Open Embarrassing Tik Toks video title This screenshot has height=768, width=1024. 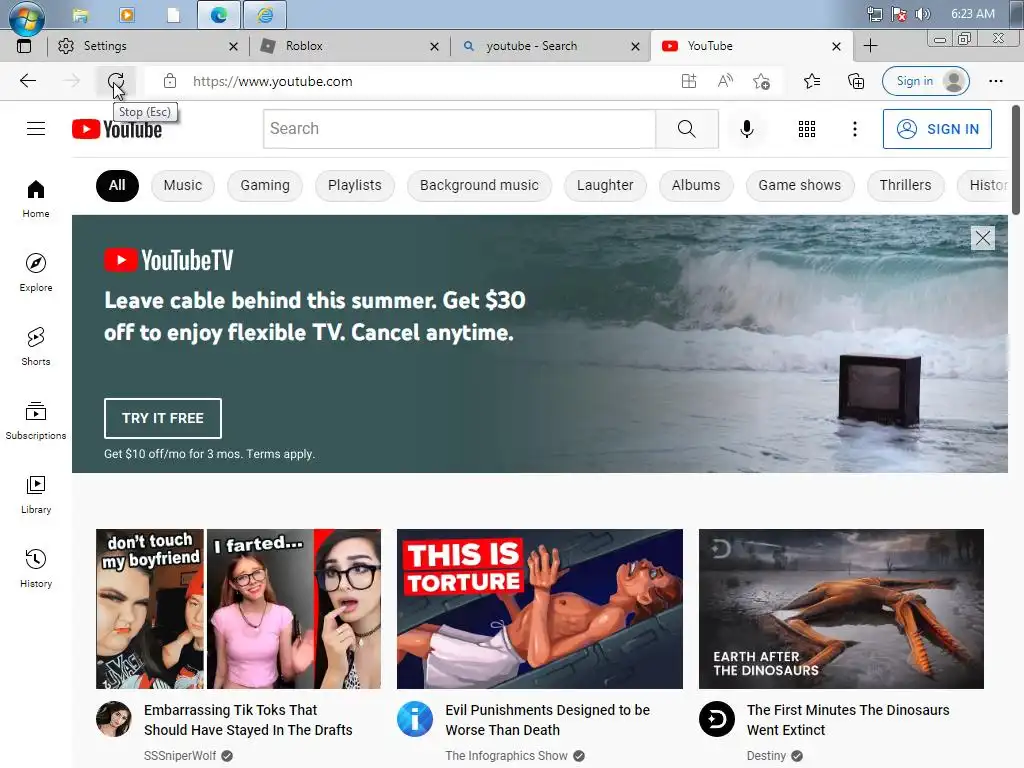click(248, 720)
